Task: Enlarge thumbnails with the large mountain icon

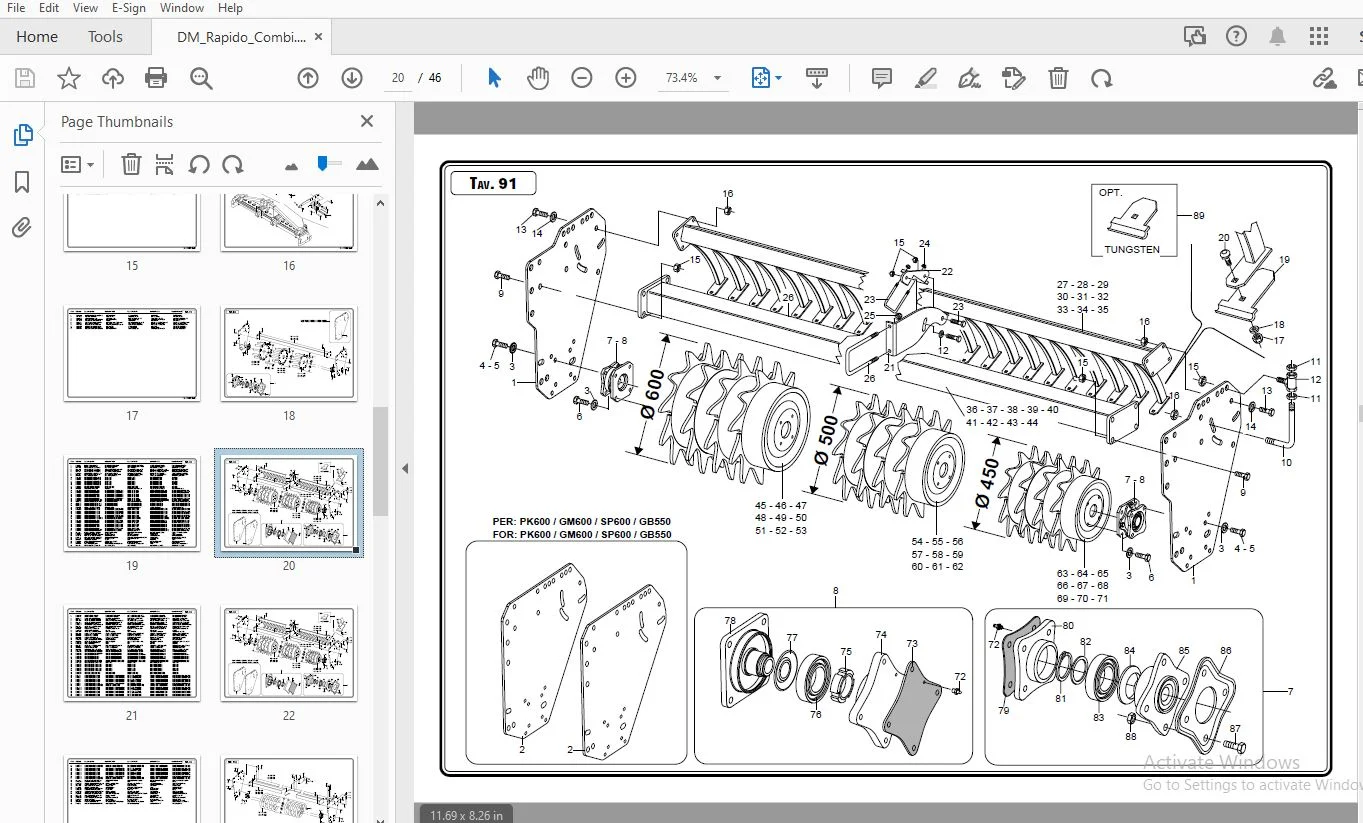Action: (x=367, y=164)
